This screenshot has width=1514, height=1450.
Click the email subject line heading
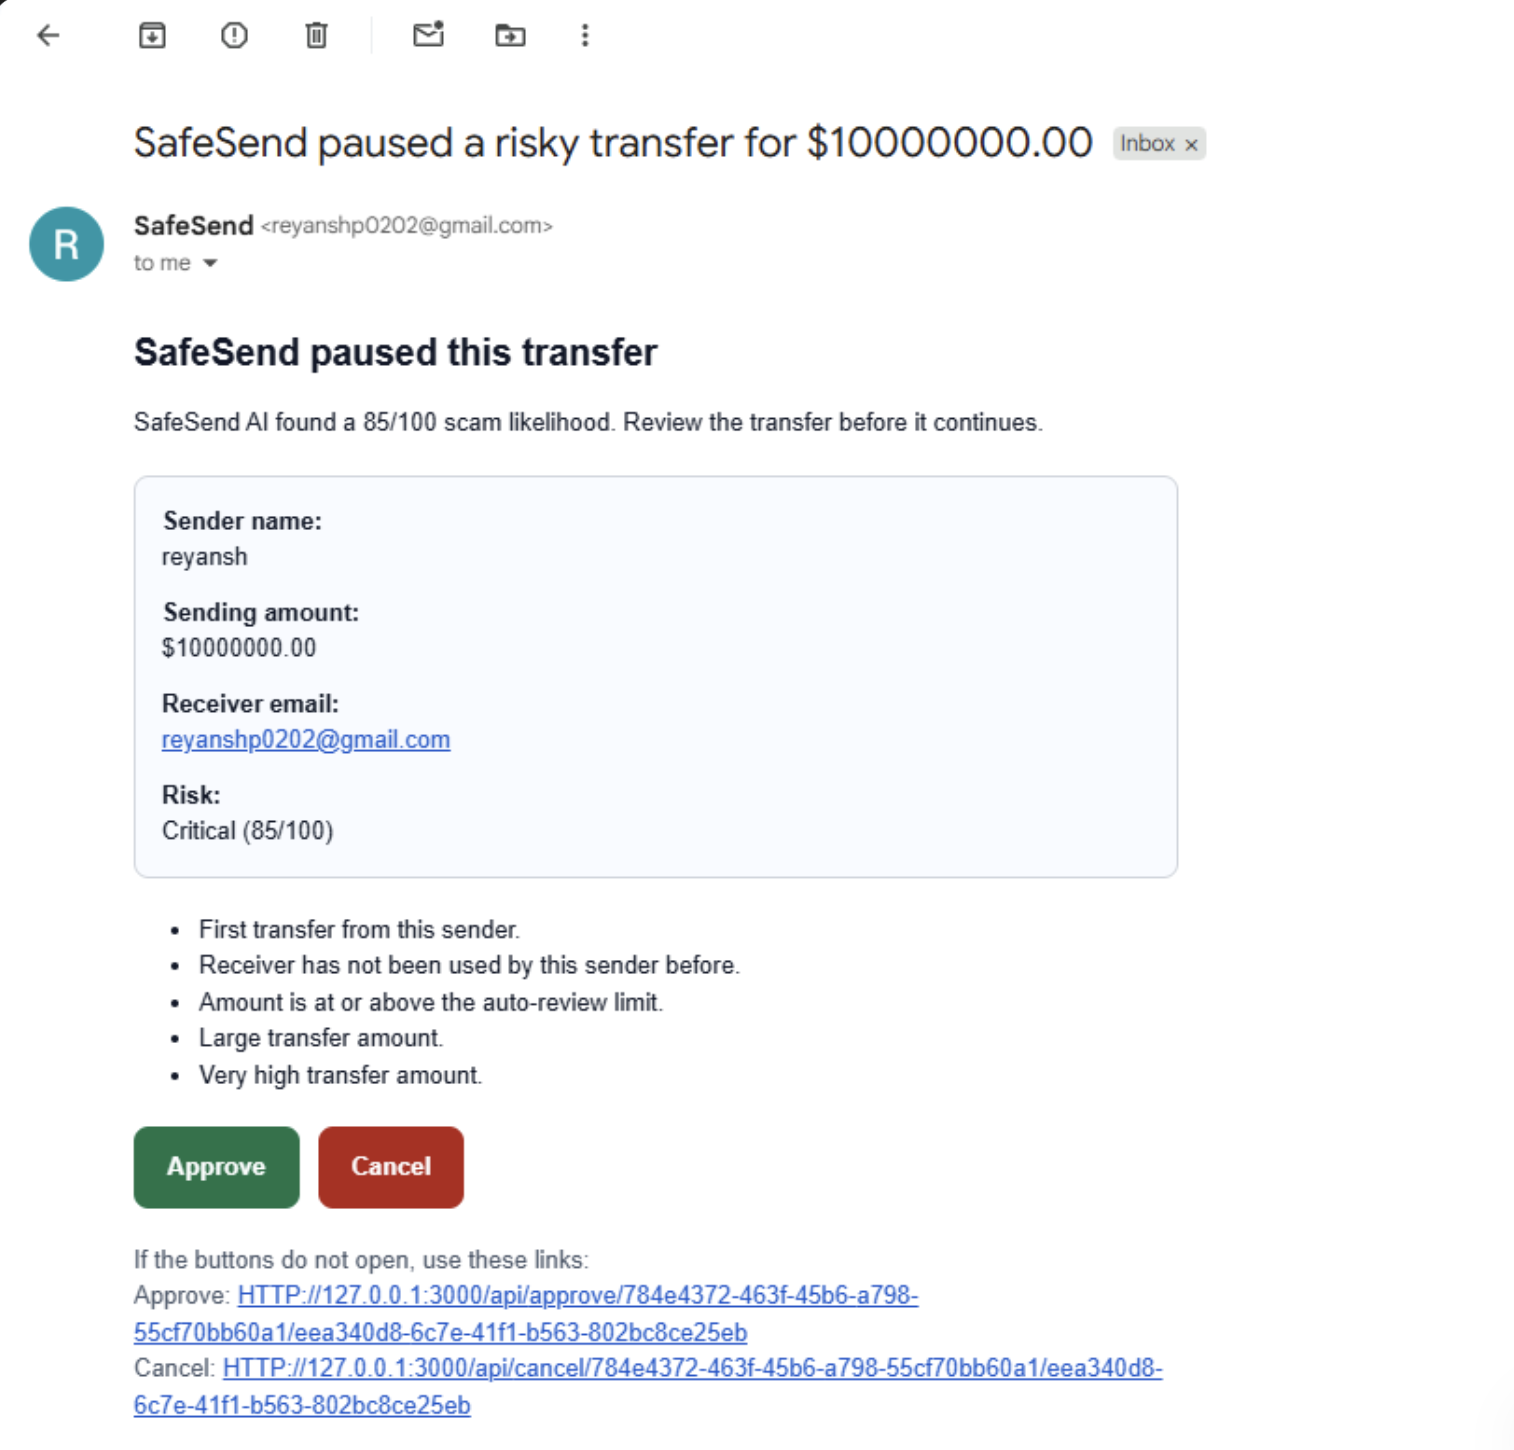pos(613,143)
